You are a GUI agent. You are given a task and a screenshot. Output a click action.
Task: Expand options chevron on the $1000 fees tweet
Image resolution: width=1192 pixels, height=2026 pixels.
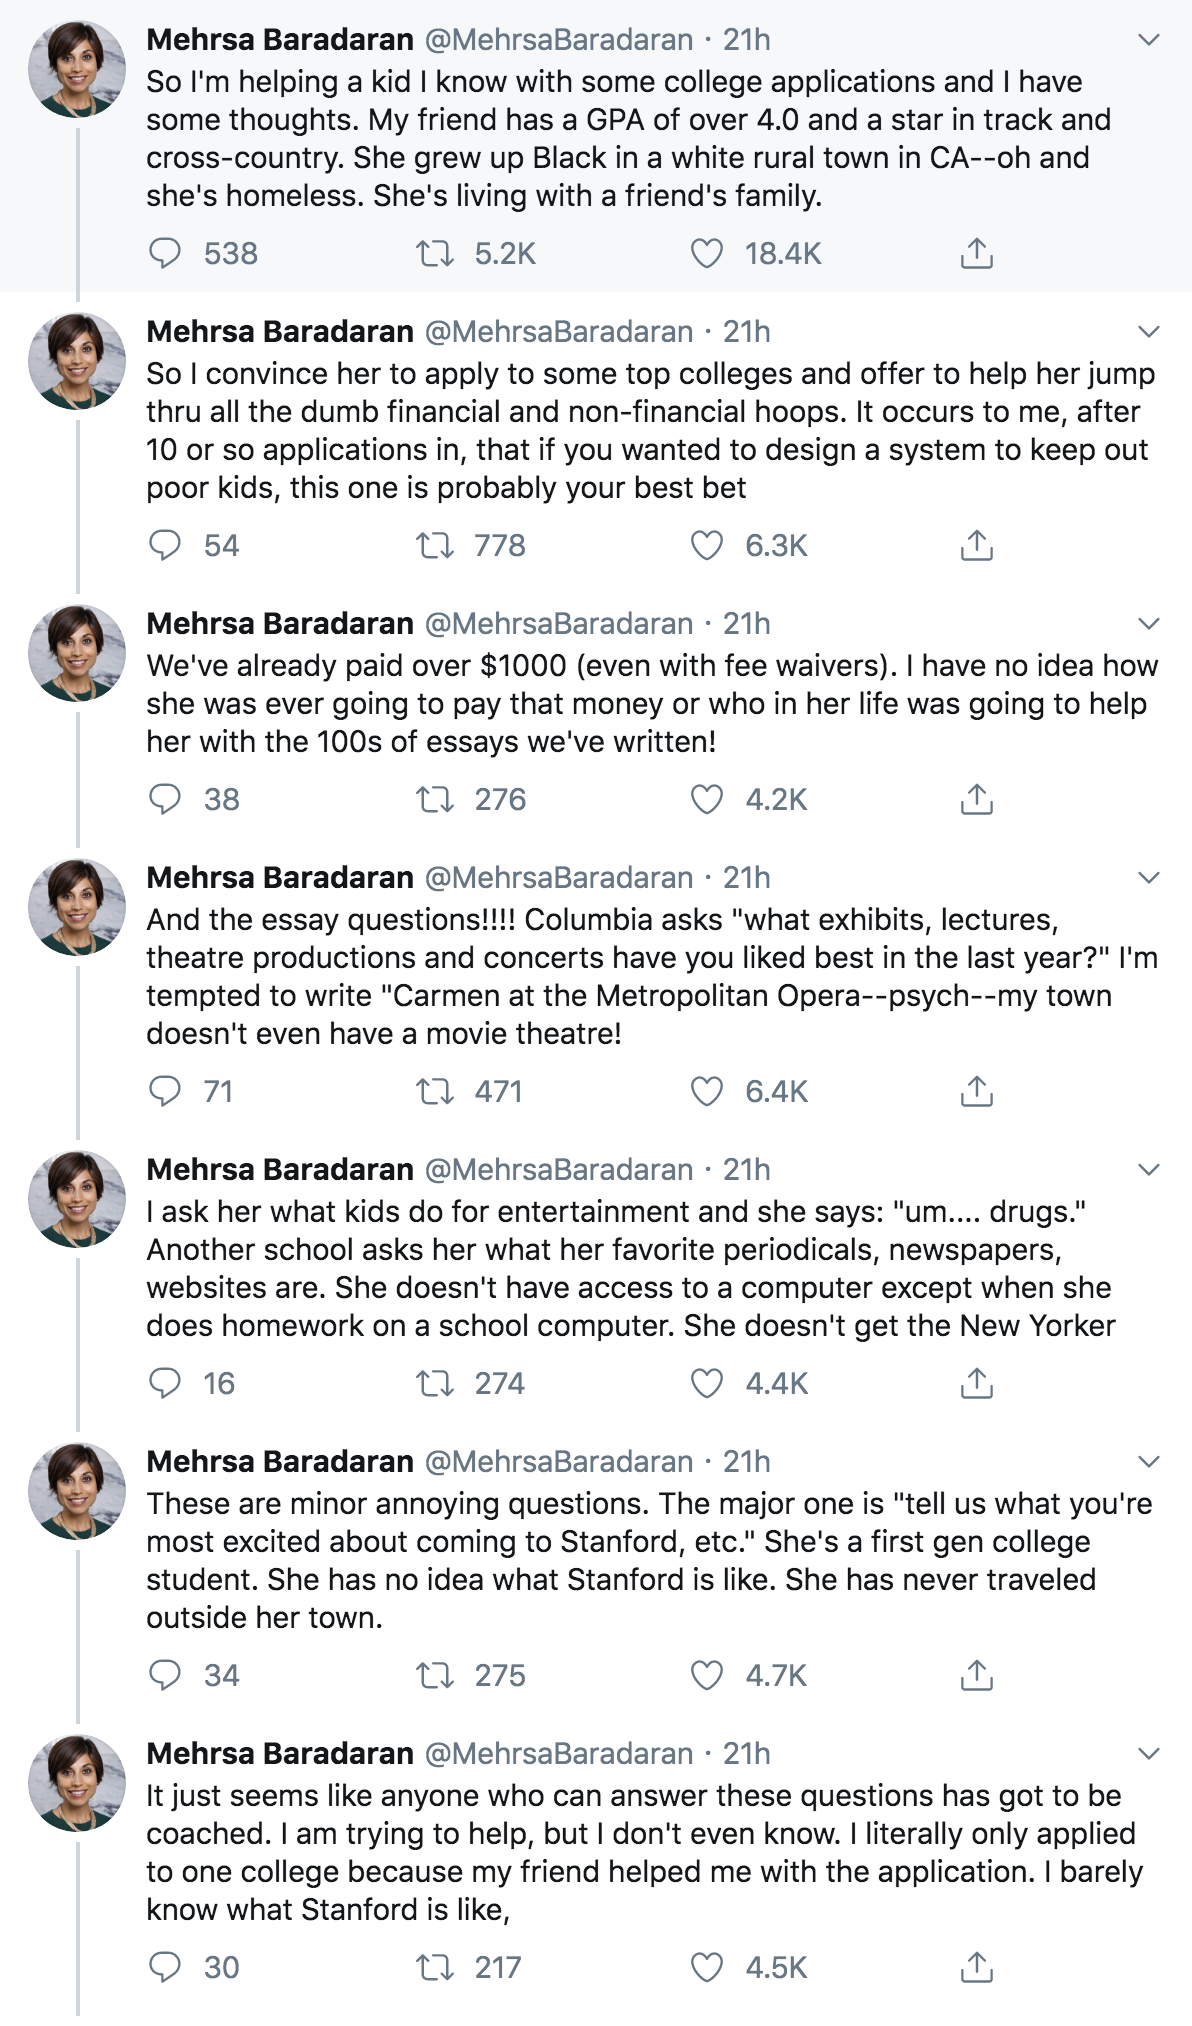click(x=1149, y=624)
